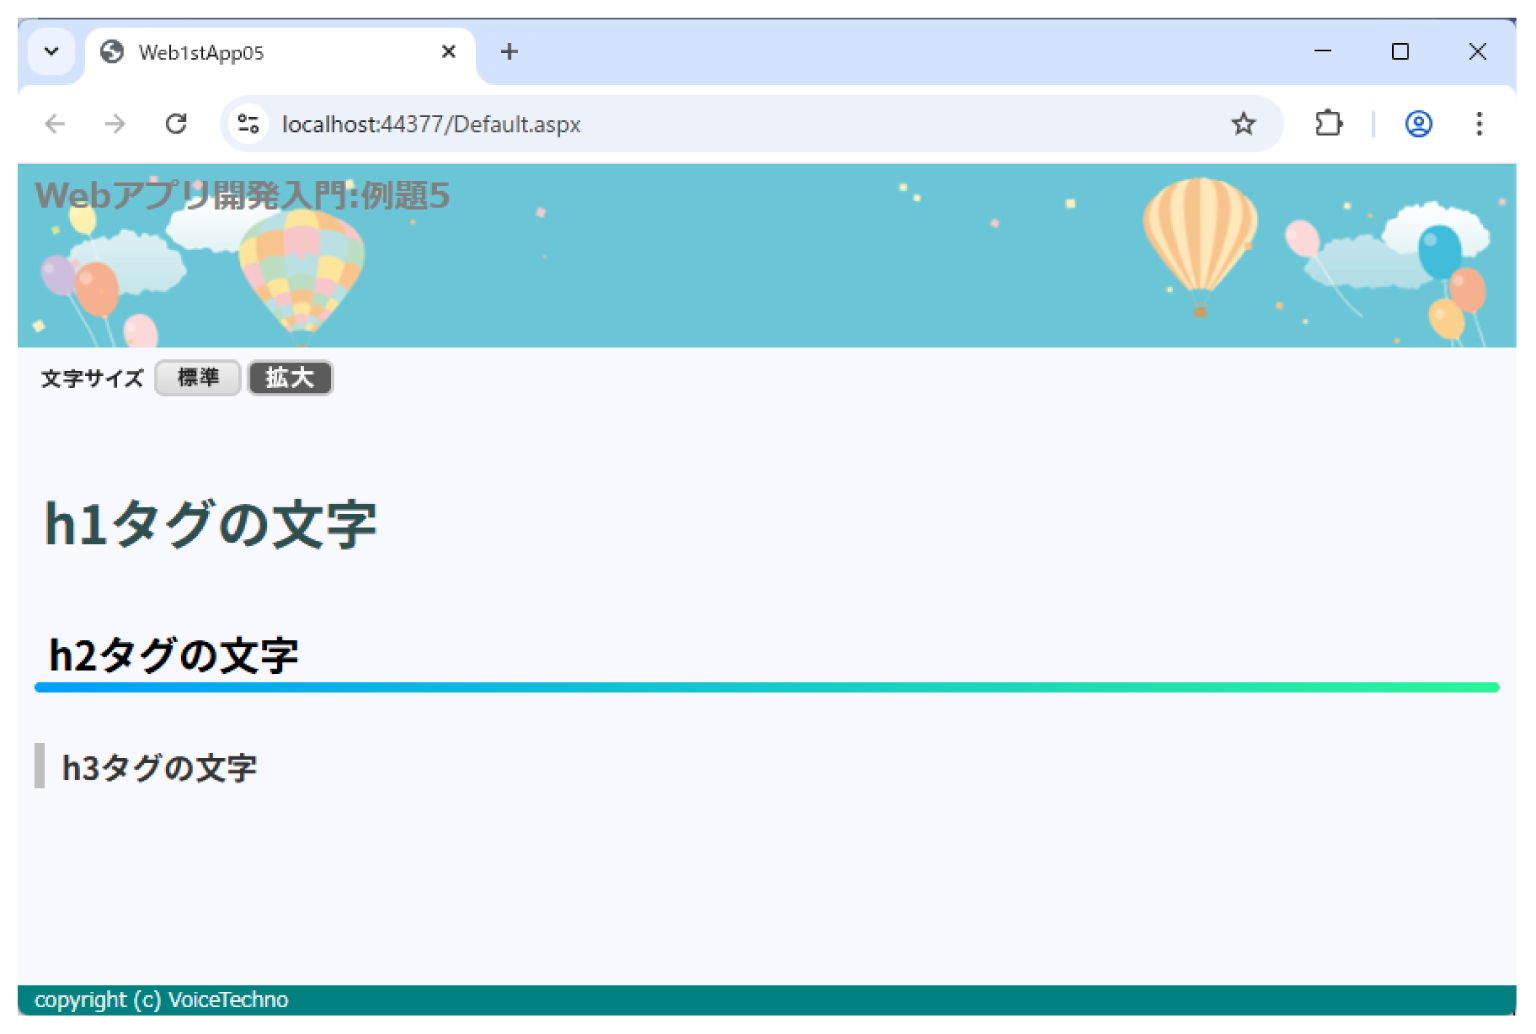Open the tab search chevron dropdown

point(52,52)
